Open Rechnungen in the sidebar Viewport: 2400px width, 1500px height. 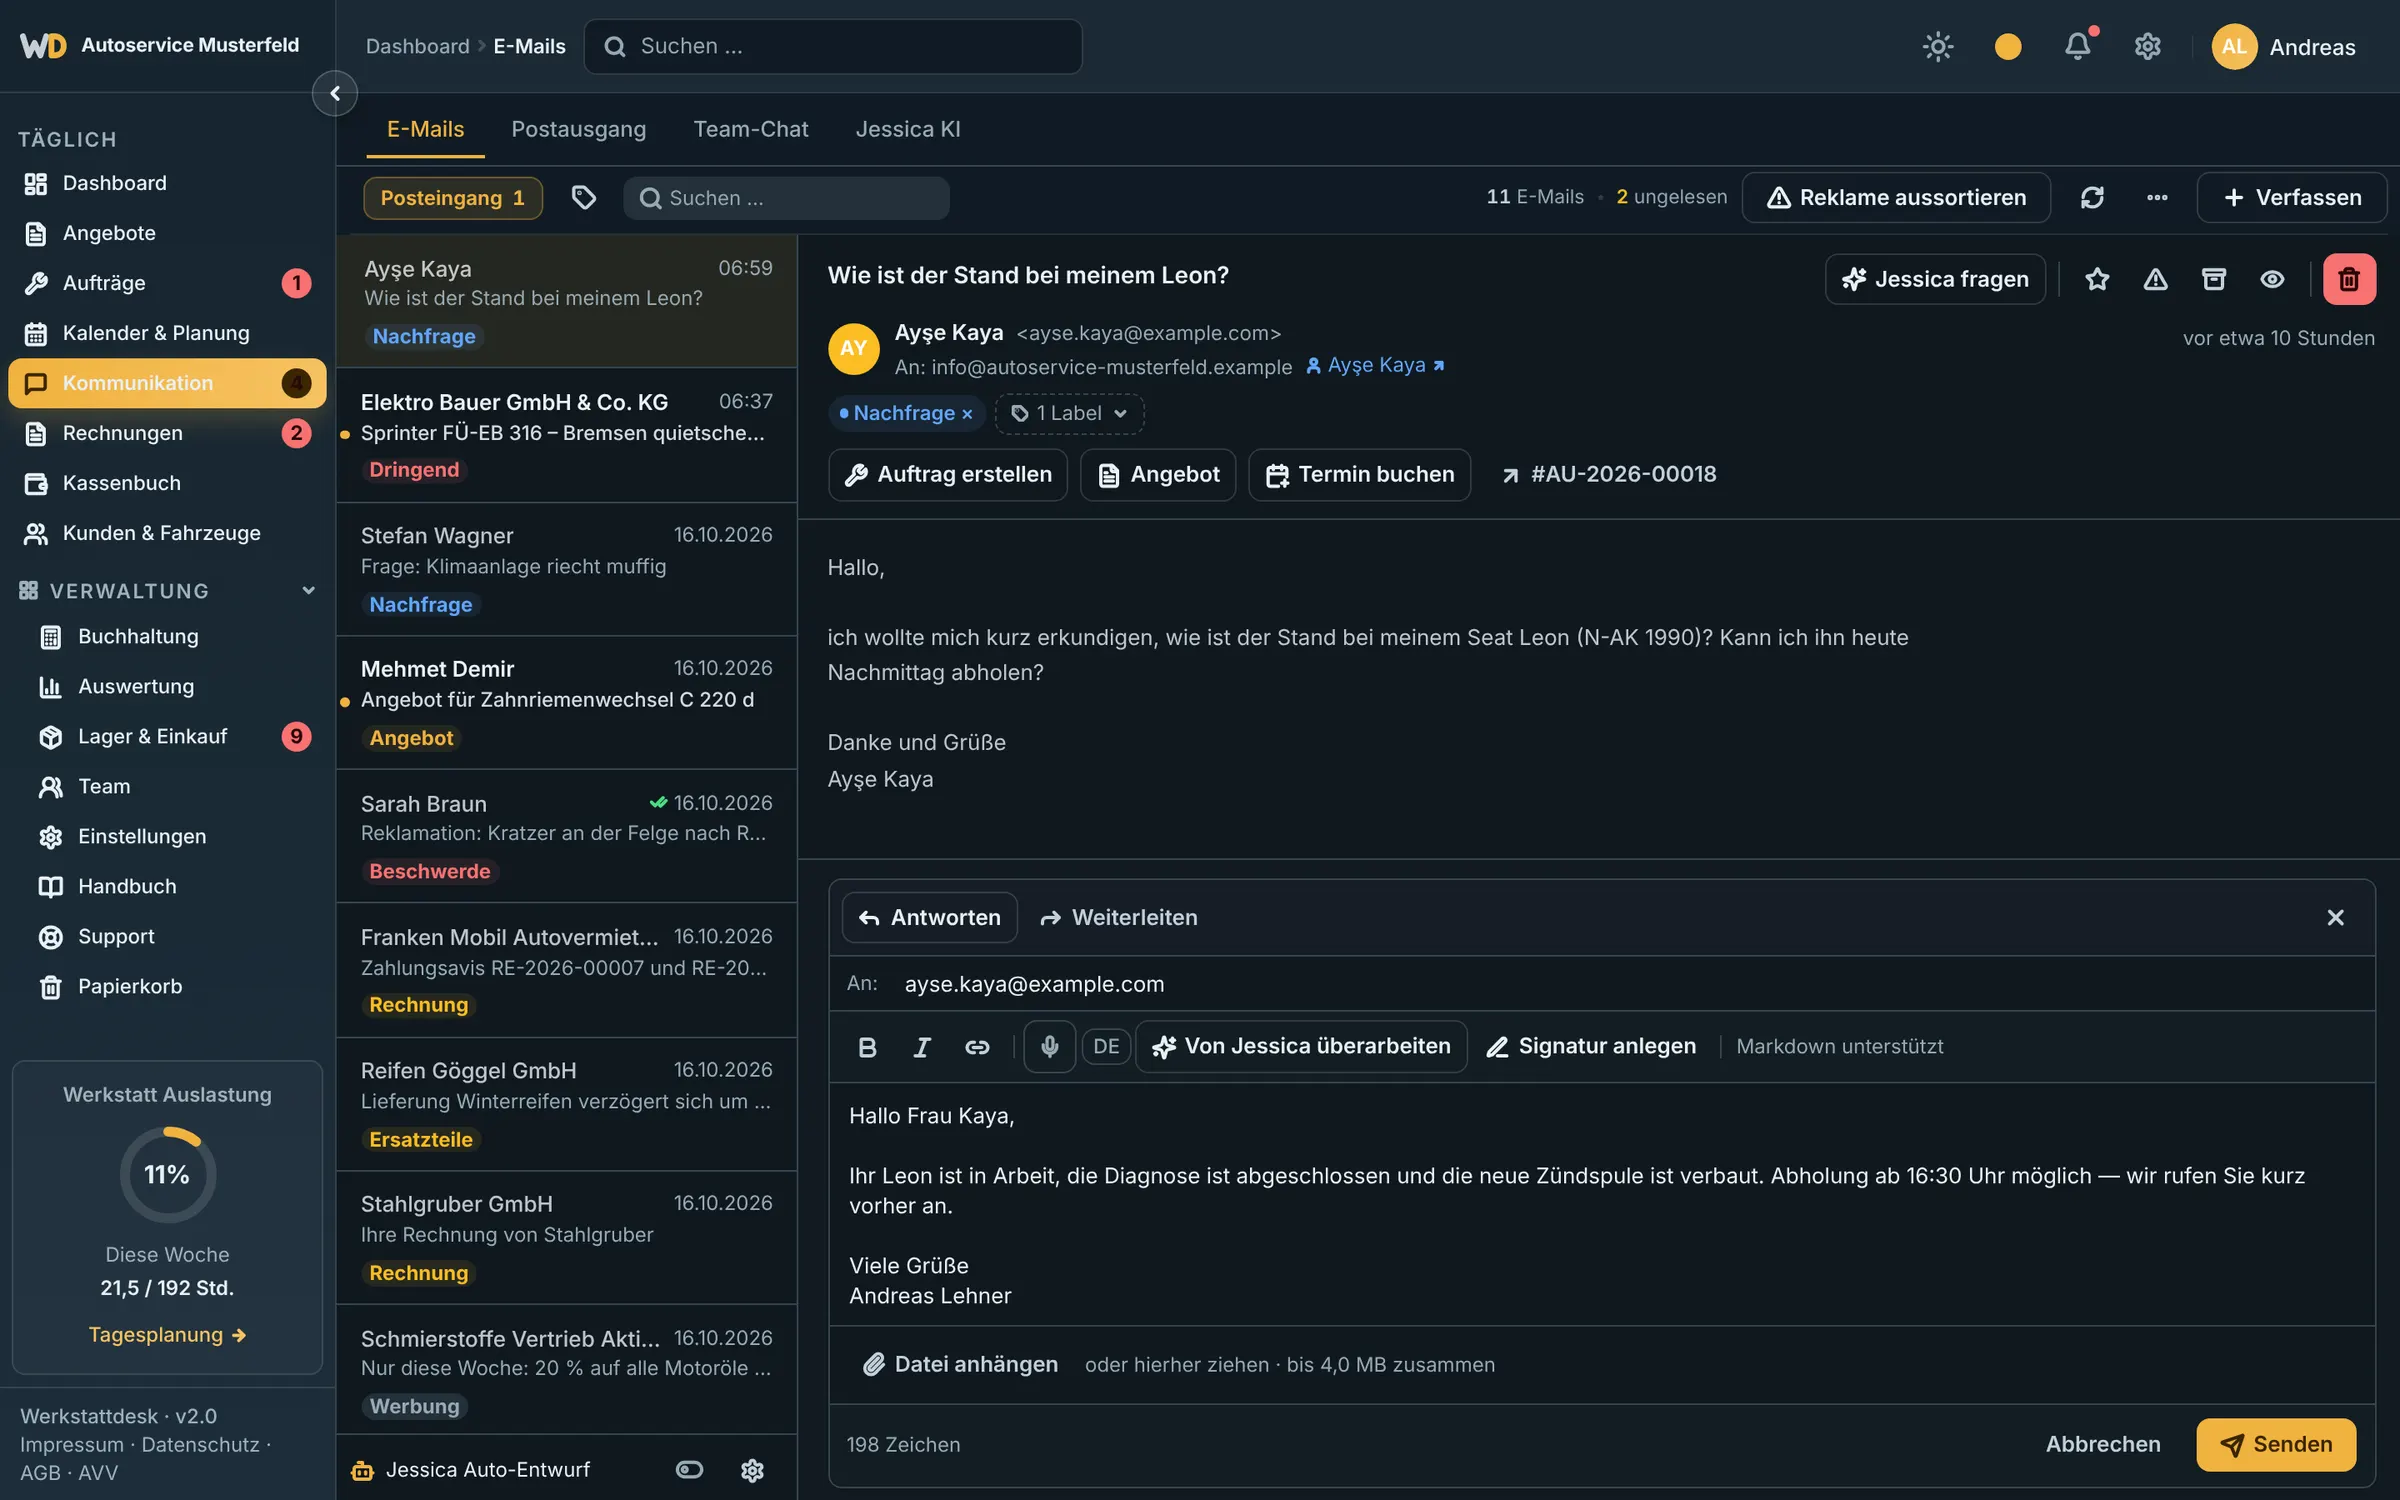click(167, 433)
